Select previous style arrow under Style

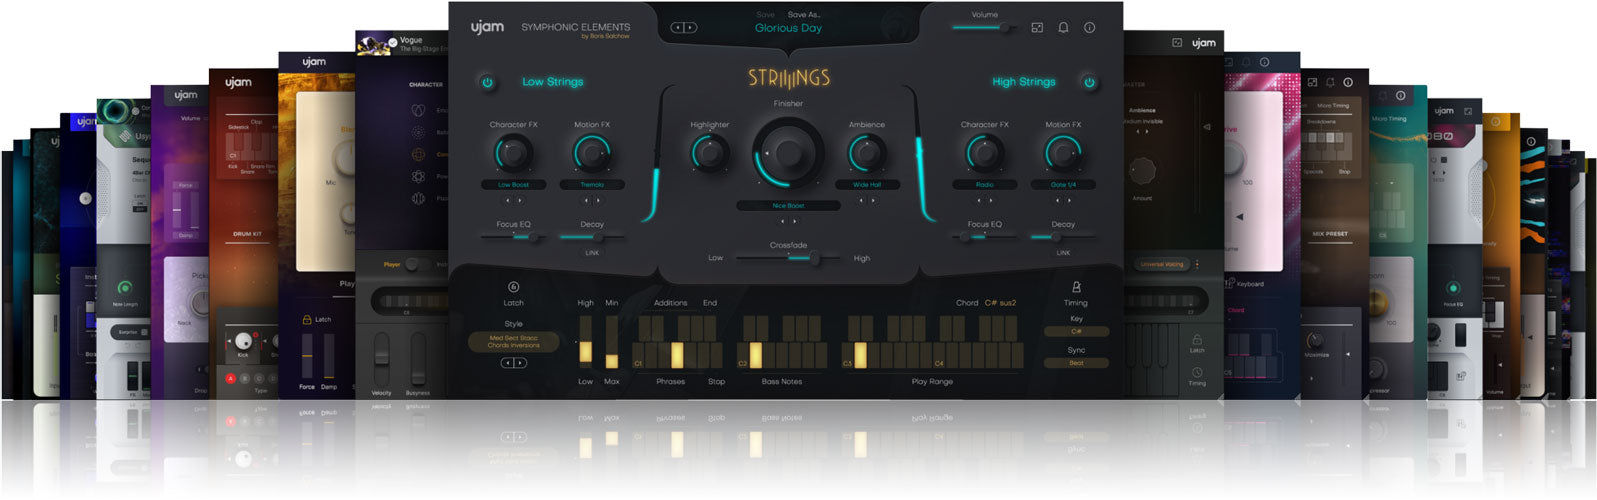click(x=507, y=363)
